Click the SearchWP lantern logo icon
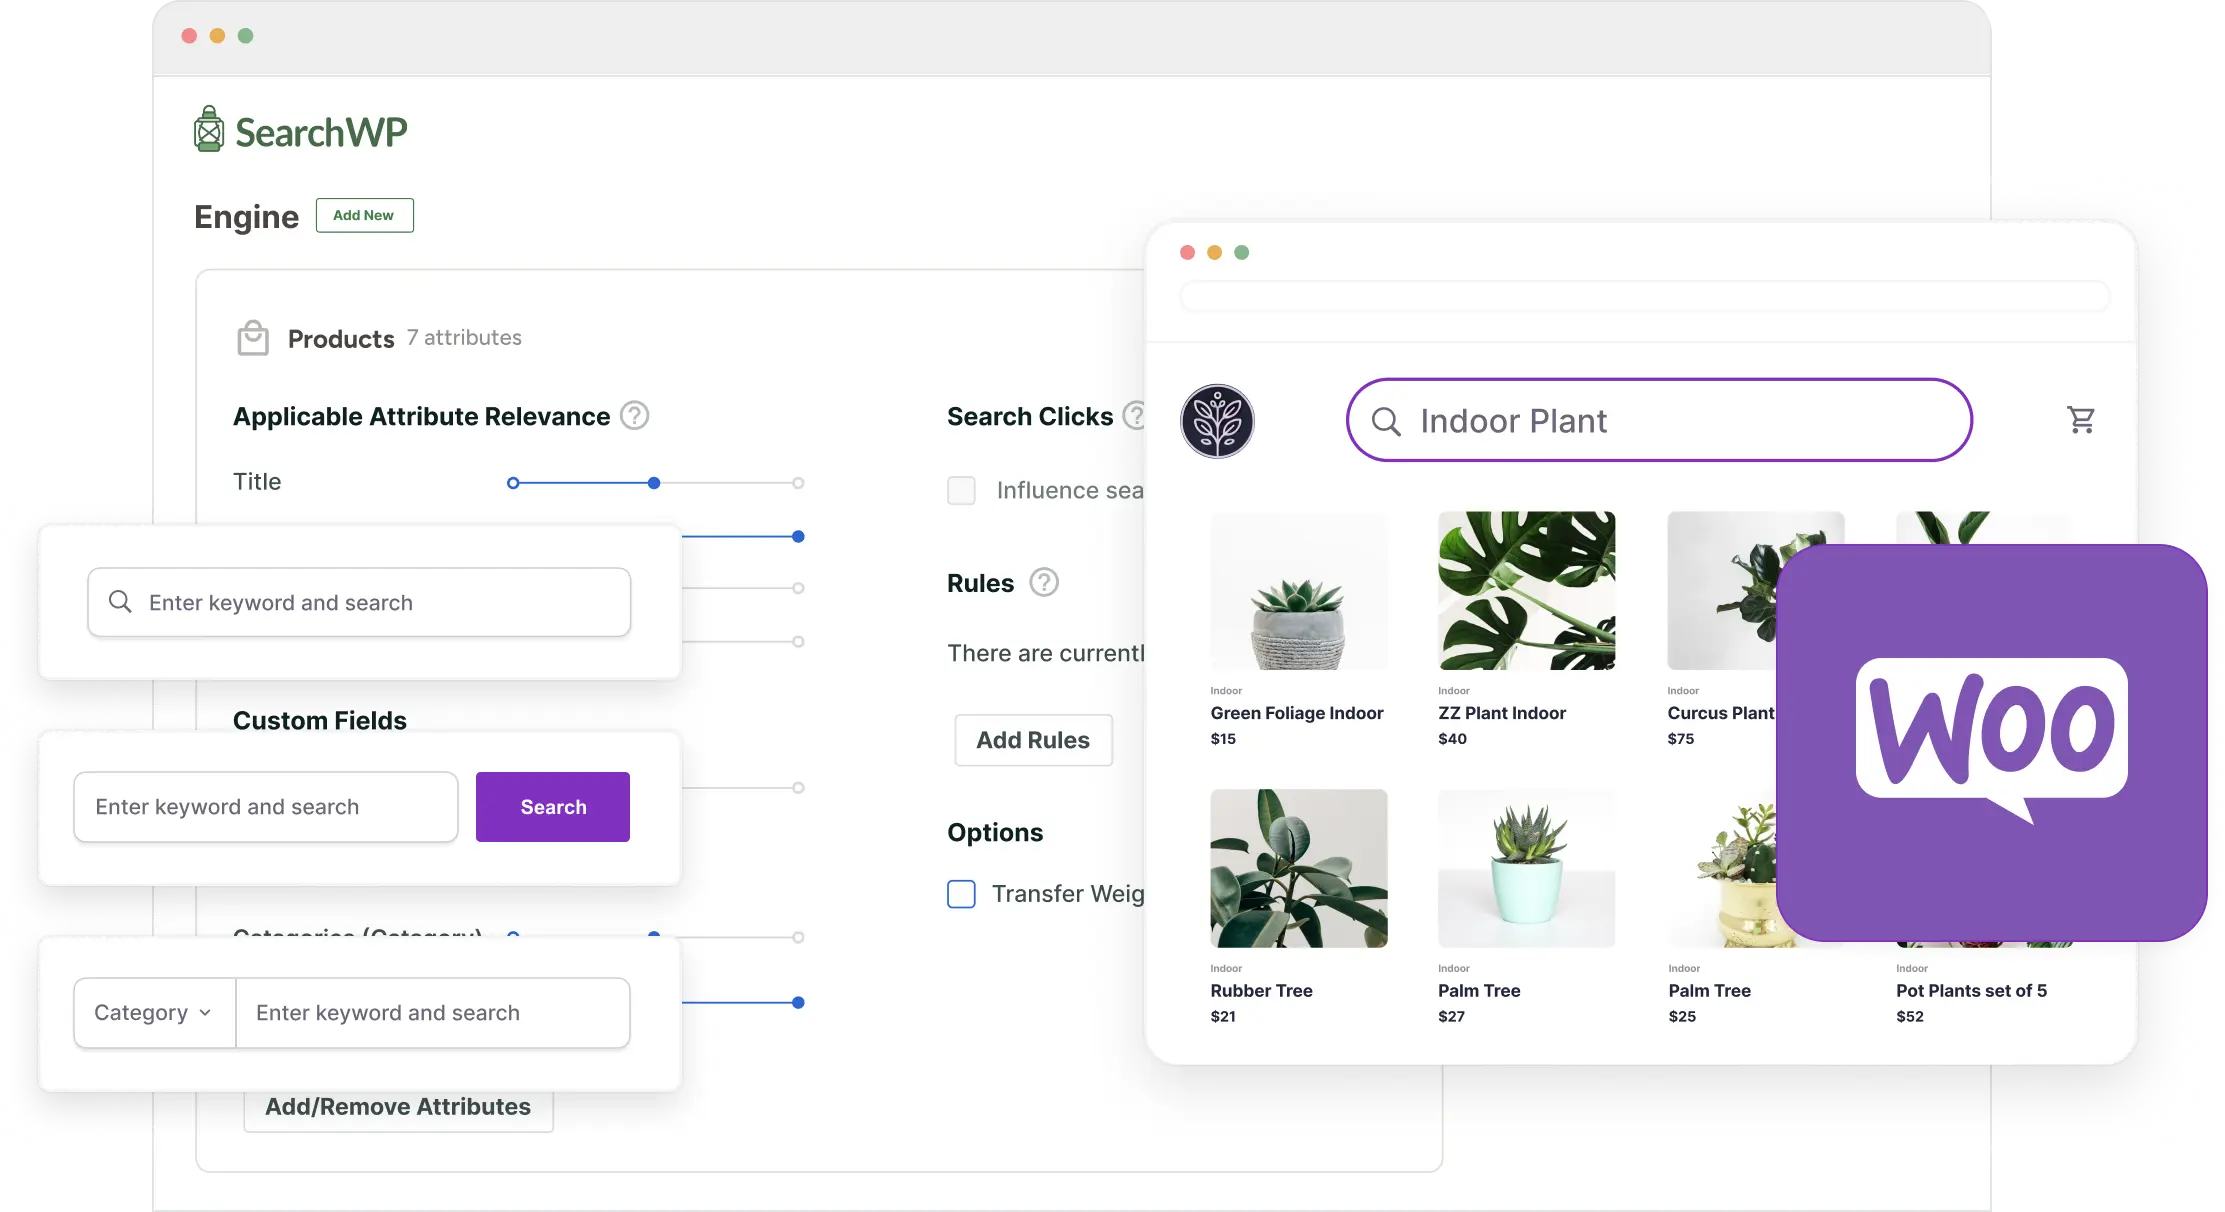2225x1212 pixels. point(209,129)
